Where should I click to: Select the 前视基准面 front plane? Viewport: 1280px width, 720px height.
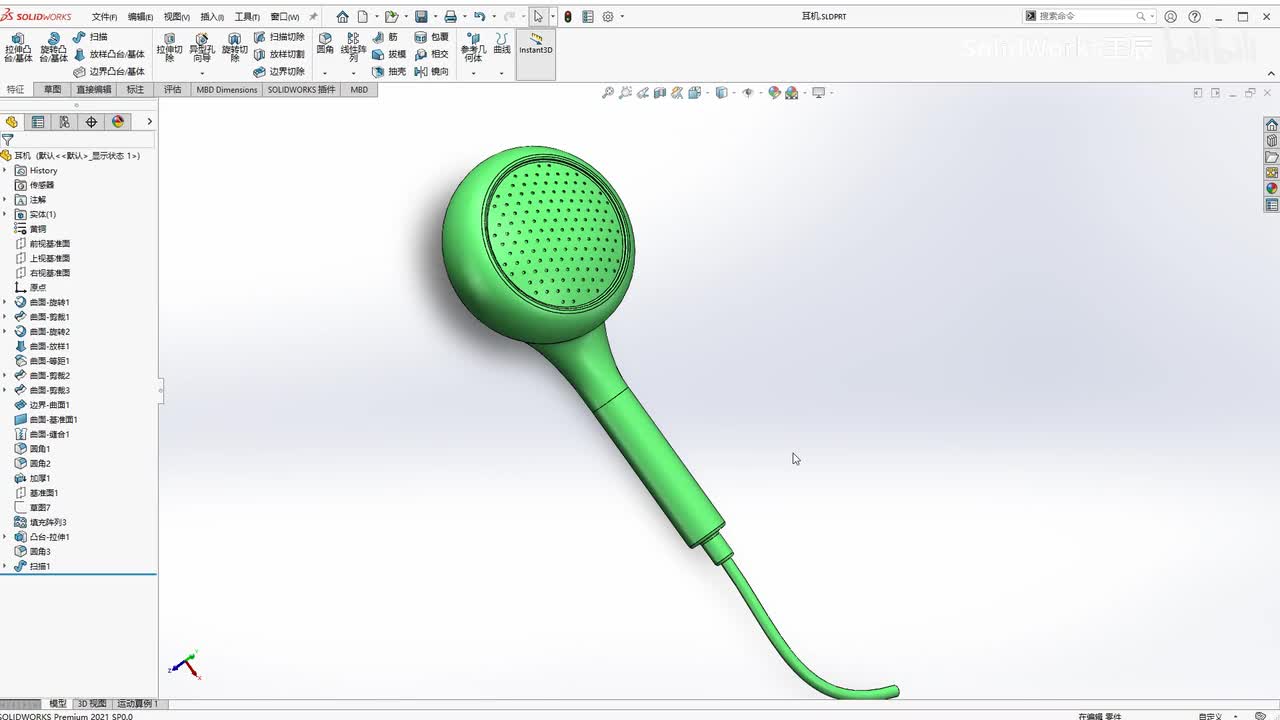click(x=43, y=244)
